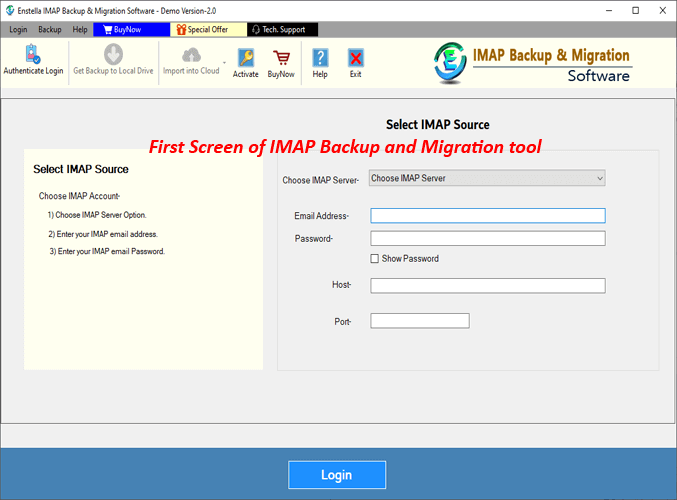Enable the Show Password checkbox
677x500 pixels.
374,259
